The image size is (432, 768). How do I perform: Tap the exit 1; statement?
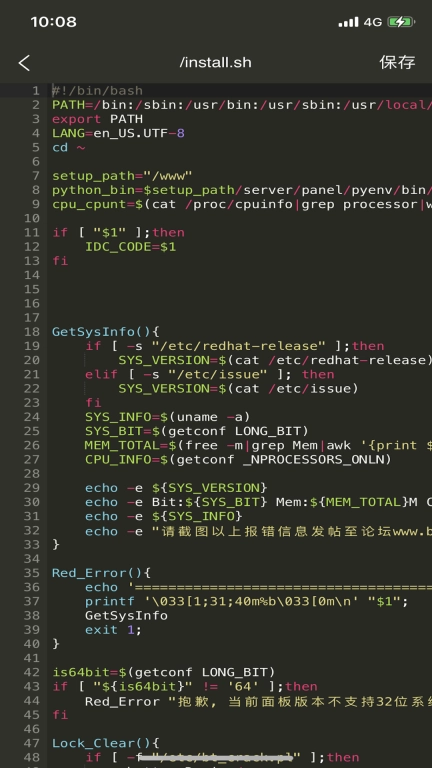[114, 629]
